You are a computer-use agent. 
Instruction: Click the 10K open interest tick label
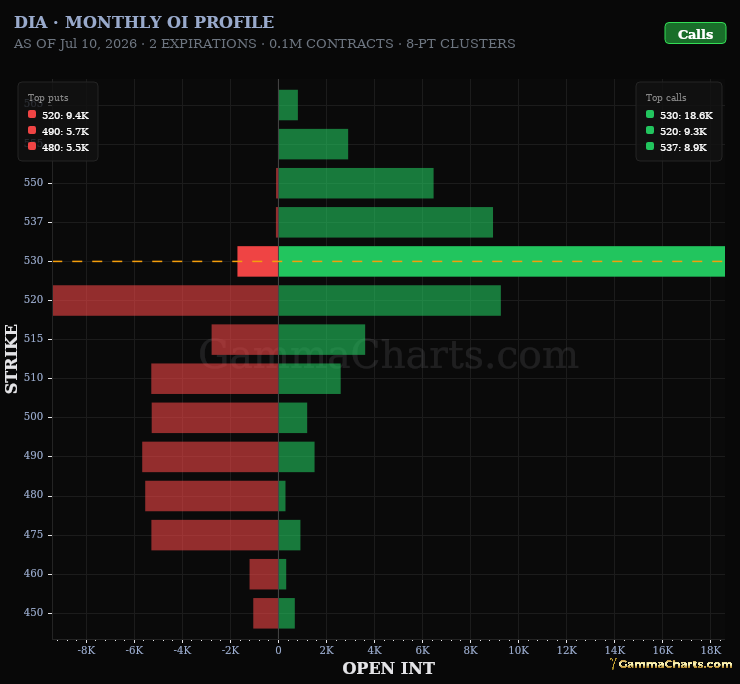[x=519, y=650]
